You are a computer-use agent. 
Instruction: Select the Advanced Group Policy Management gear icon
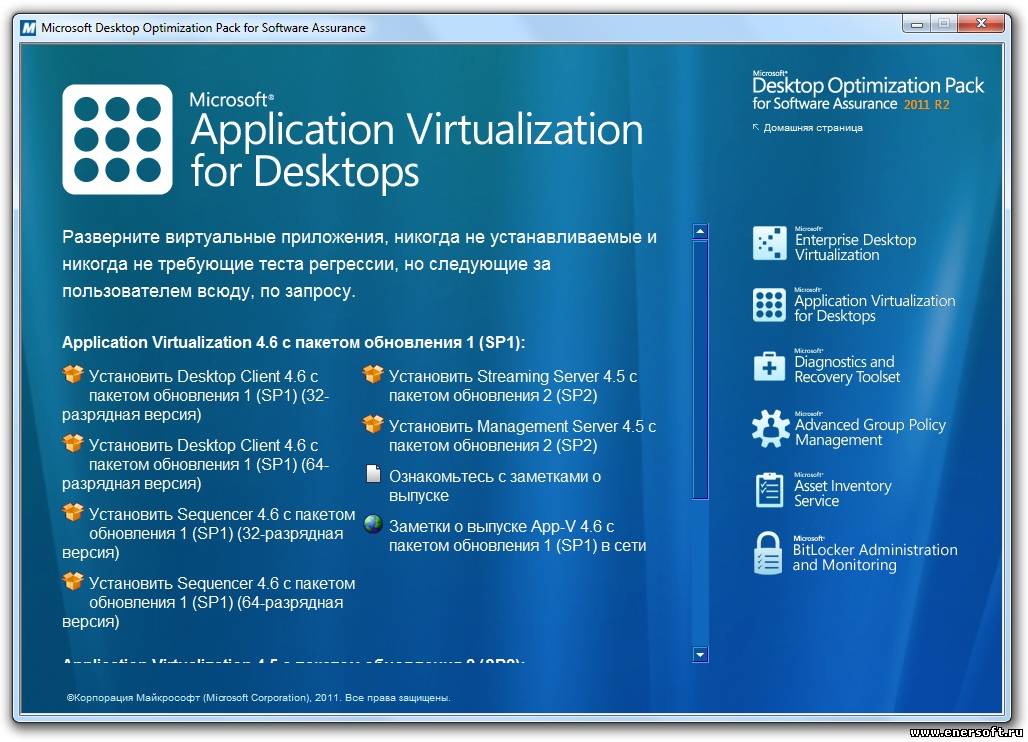tap(770, 429)
